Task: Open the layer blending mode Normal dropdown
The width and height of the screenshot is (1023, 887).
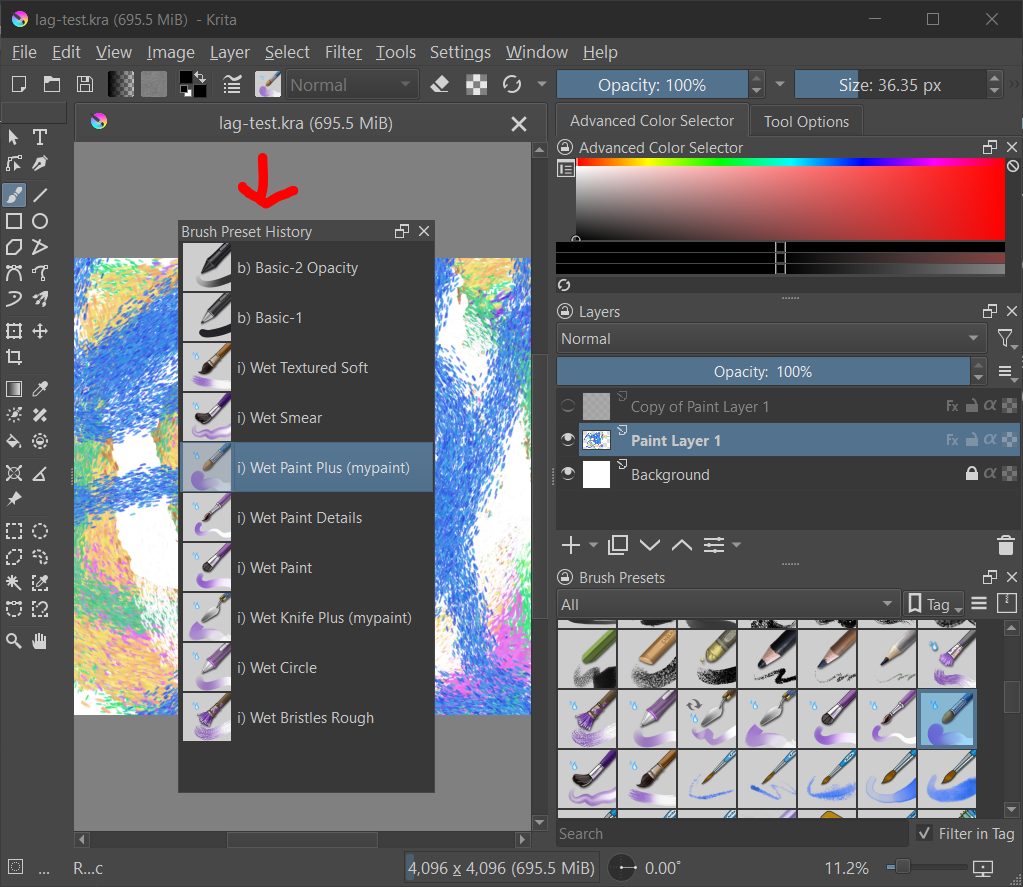Action: [771, 339]
